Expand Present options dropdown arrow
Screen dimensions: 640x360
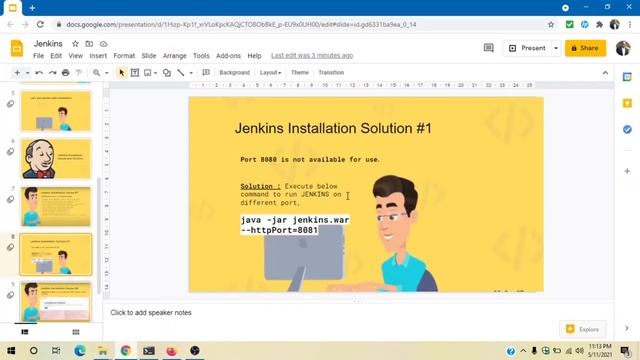click(556, 48)
